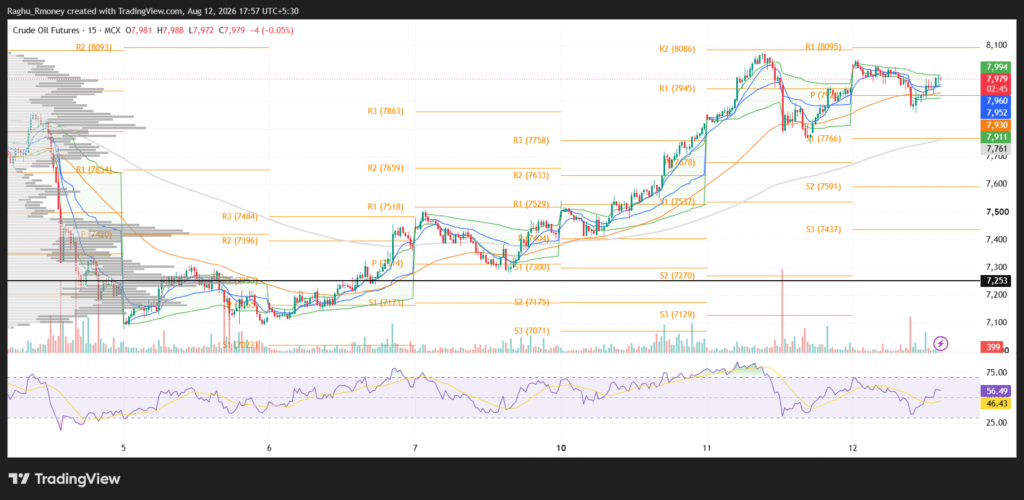Click the R2 (8093) pivot label
Image resolution: width=1024 pixels, height=500 pixels.
94,47
